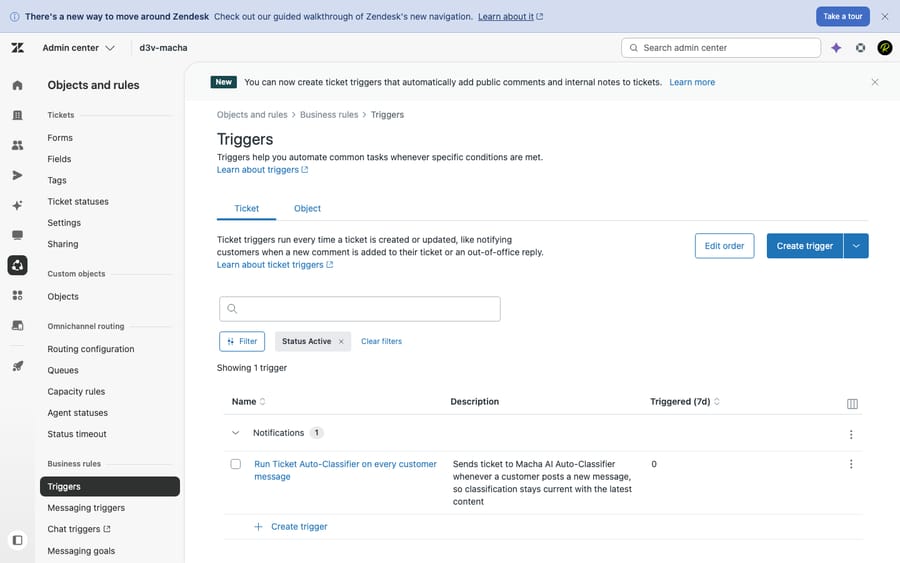Switch to the Object tab
The image size is (900, 563).
pyautogui.click(x=307, y=208)
